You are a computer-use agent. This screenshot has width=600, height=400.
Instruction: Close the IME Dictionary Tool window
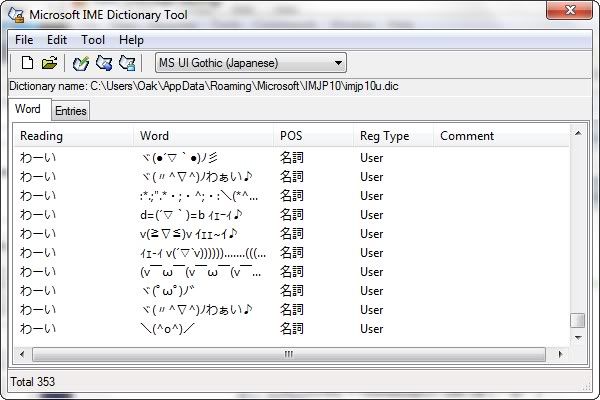click(x=570, y=10)
